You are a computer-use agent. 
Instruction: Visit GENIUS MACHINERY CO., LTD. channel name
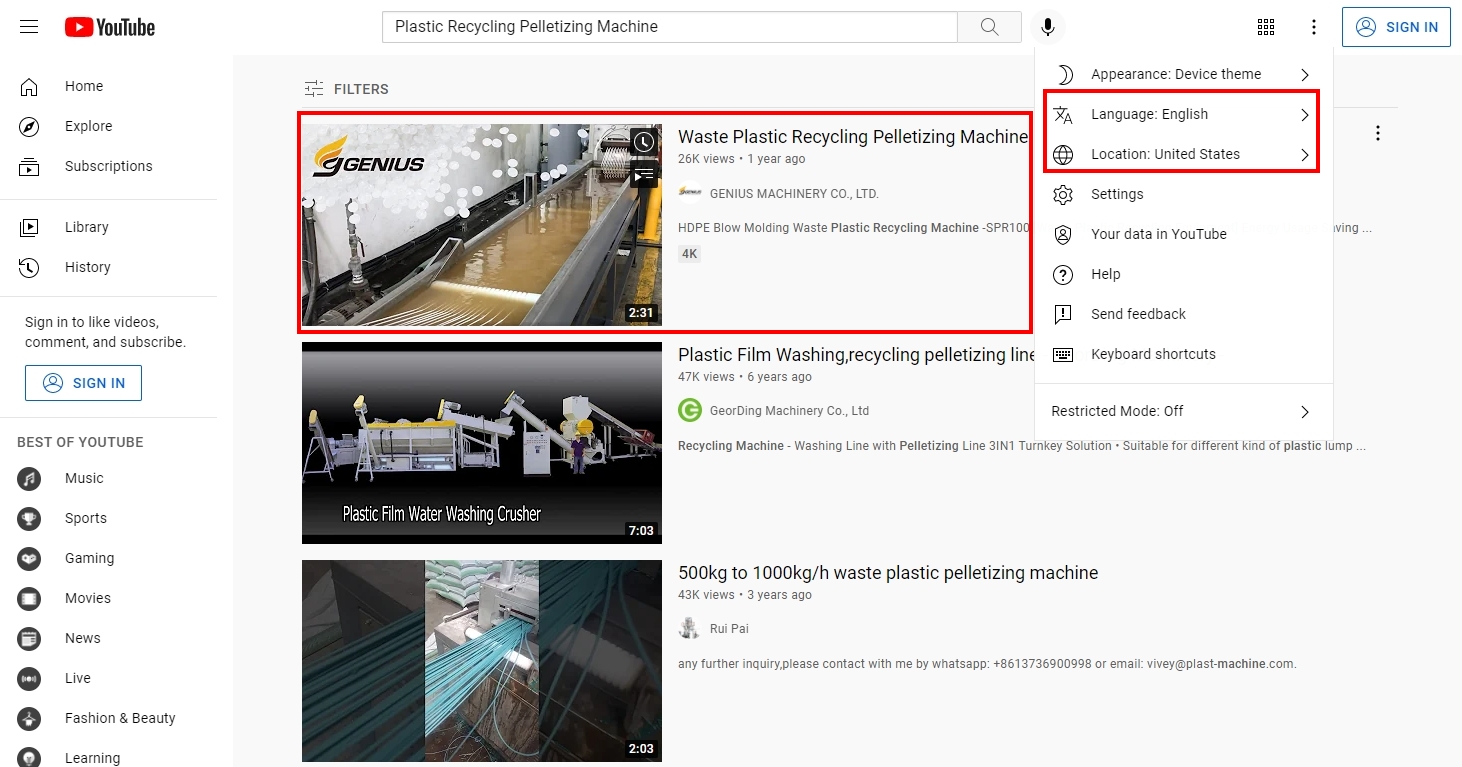pos(794,194)
